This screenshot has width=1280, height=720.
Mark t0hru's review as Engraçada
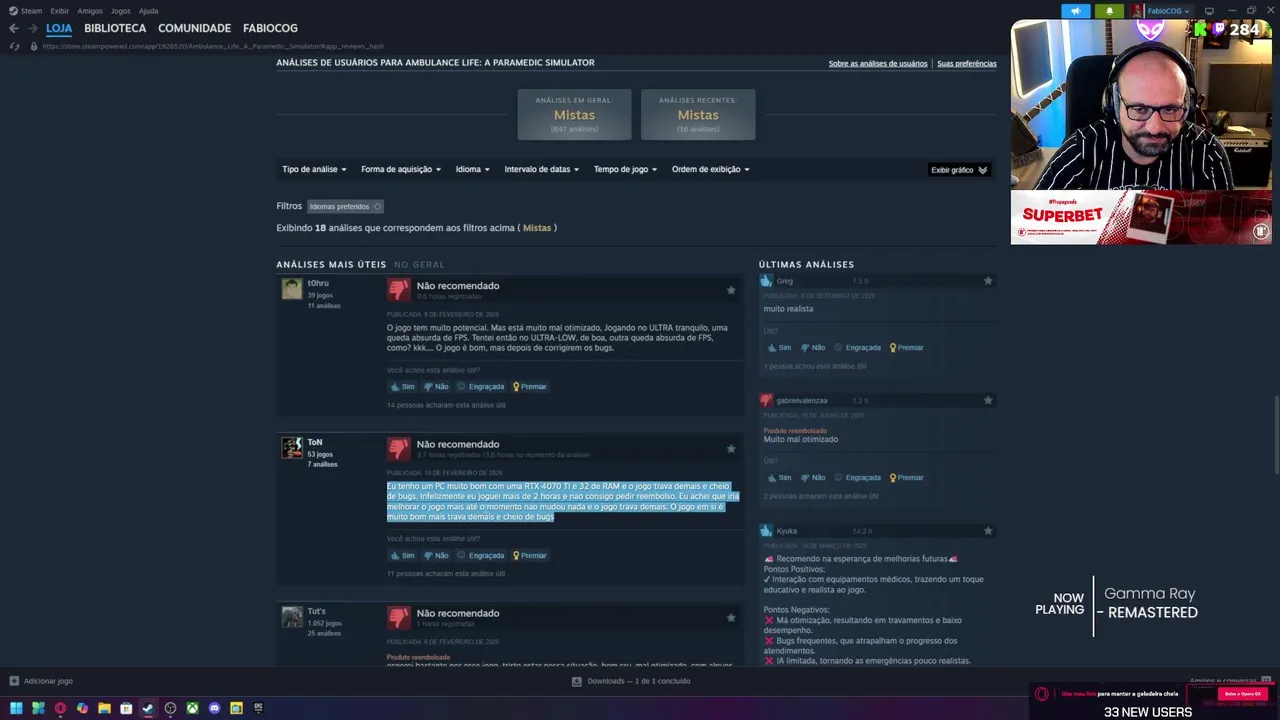click(481, 386)
